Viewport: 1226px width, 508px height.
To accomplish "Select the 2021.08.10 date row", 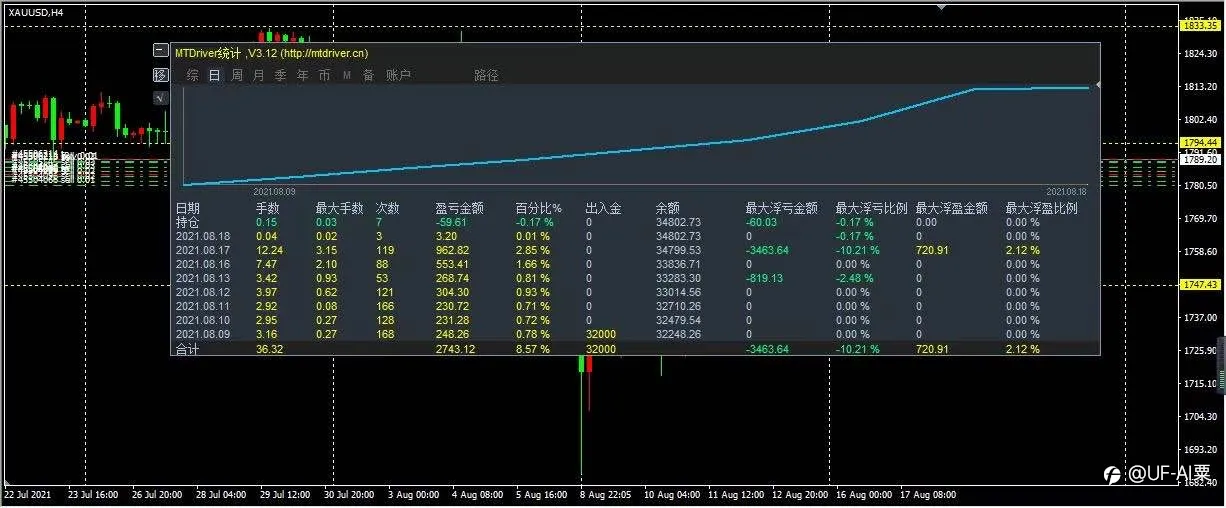I will [637, 320].
